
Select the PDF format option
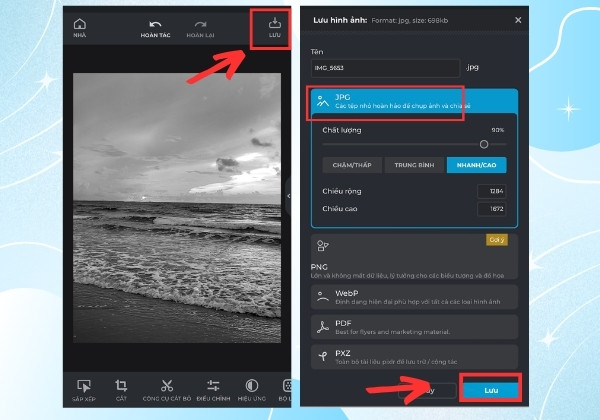(414, 327)
